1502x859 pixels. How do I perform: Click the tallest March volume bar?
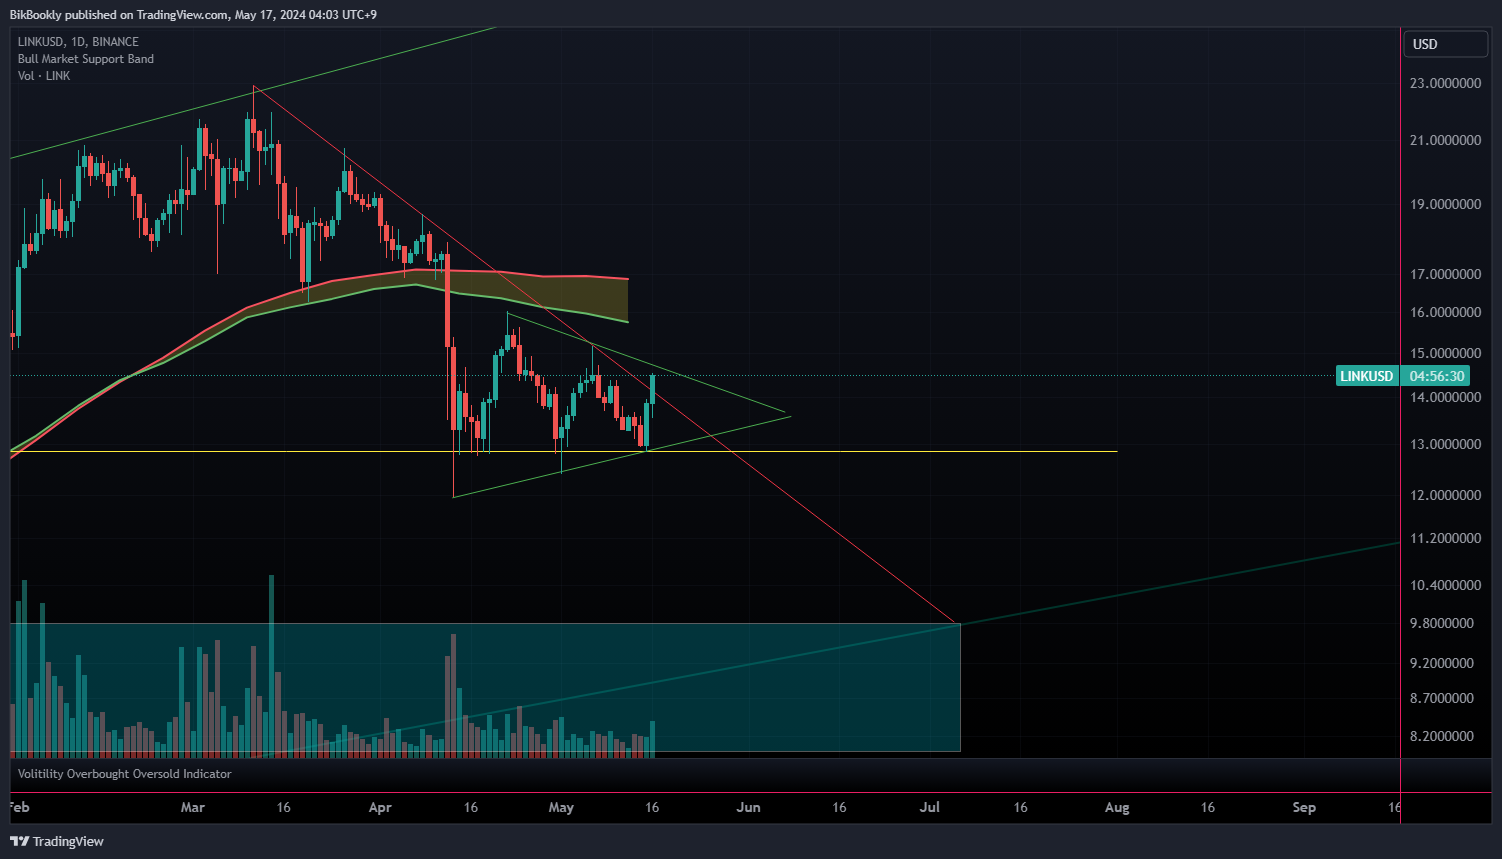tap(271, 665)
